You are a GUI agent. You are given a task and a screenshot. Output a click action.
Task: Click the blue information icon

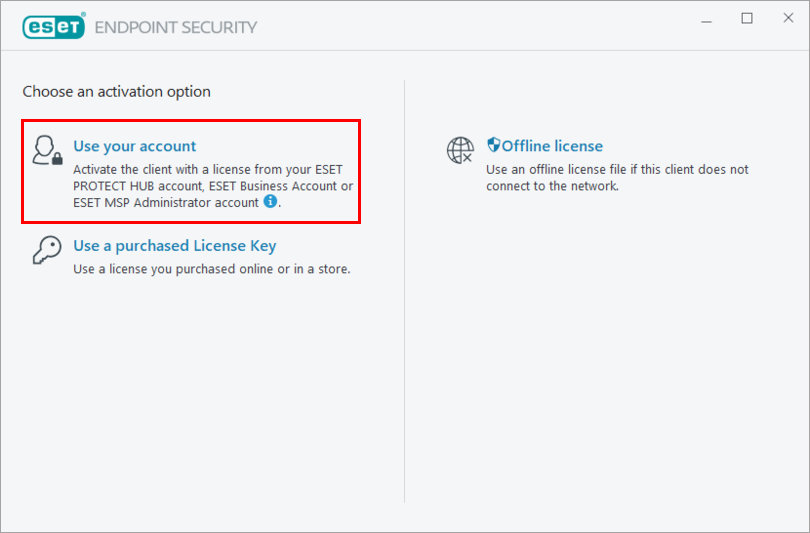tap(270, 201)
